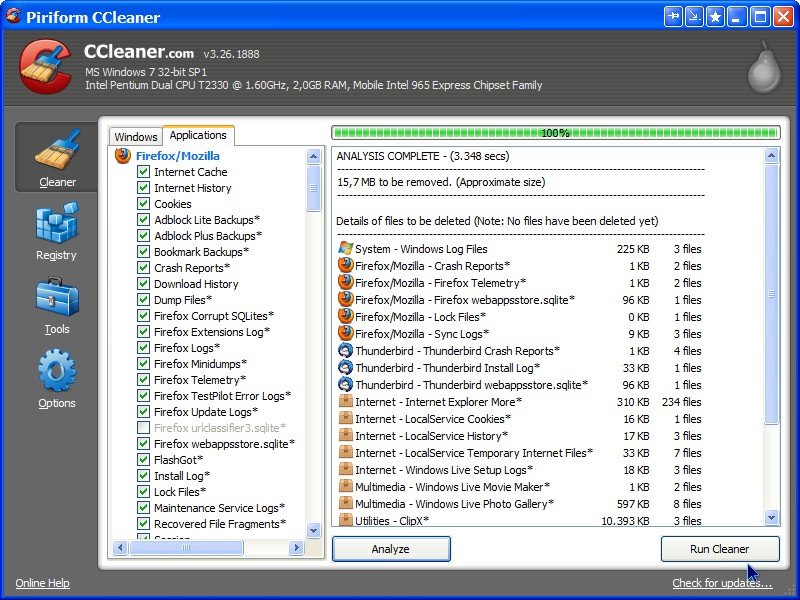Toggle the Install Log* checkbox
Screen dimensions: 800x600
click(143, 476)
